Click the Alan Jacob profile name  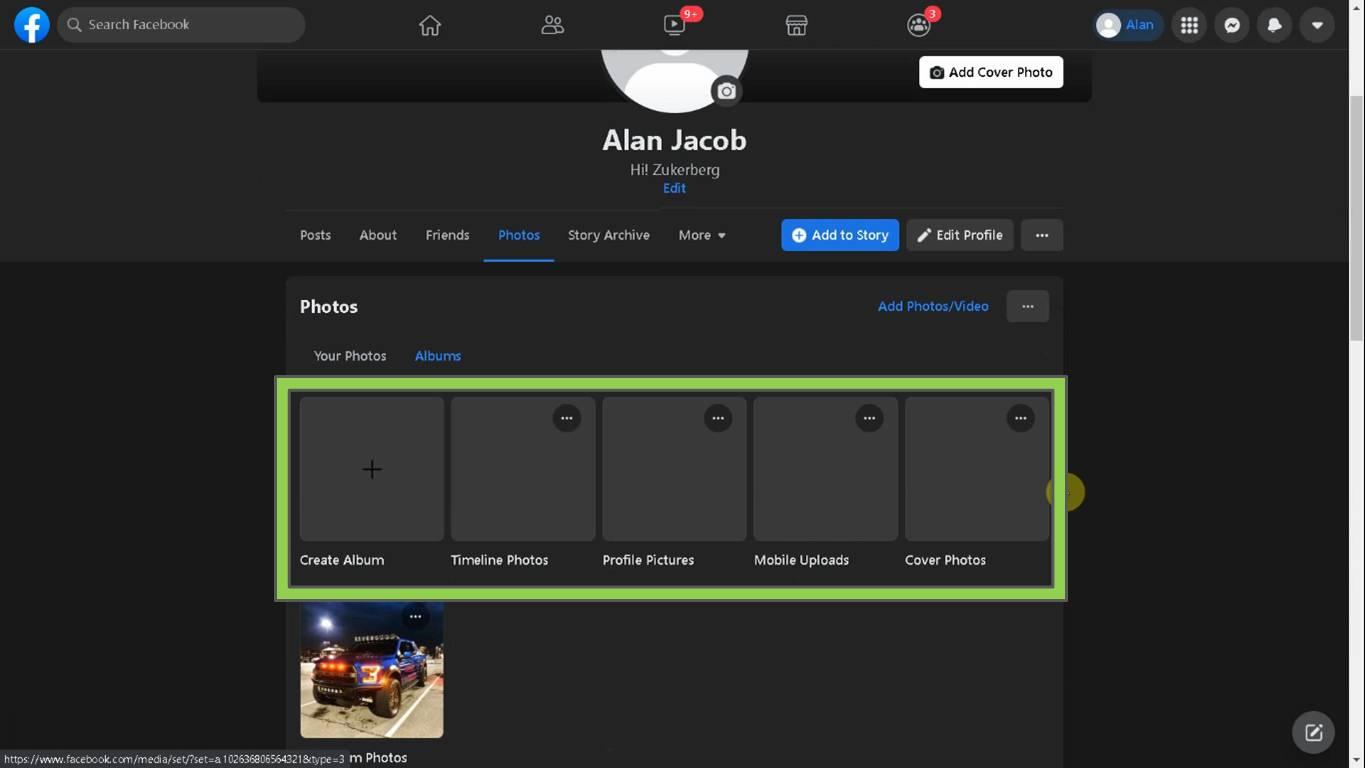coord(674,140)
